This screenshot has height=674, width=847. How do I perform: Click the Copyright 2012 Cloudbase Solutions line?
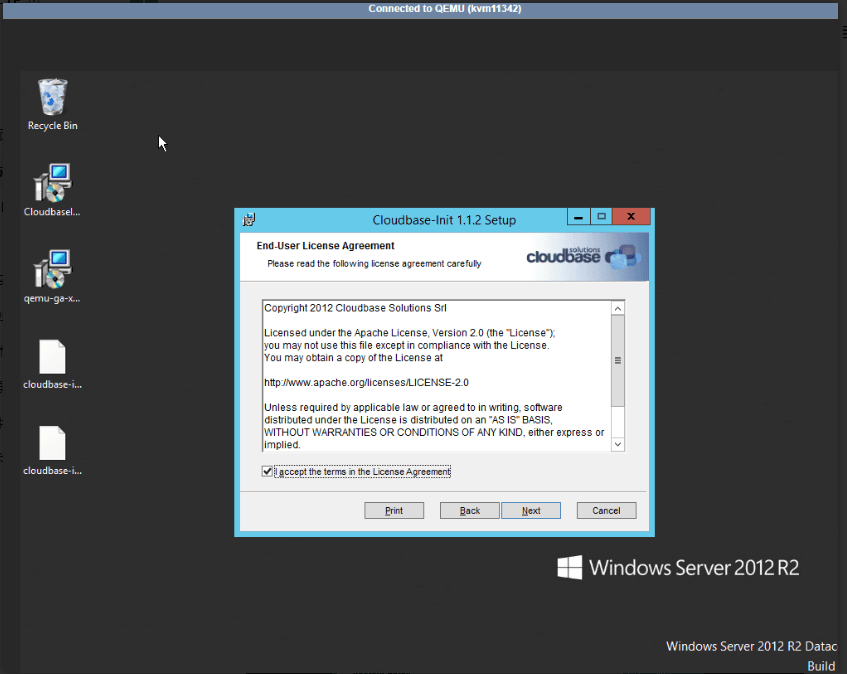[355, 308]
